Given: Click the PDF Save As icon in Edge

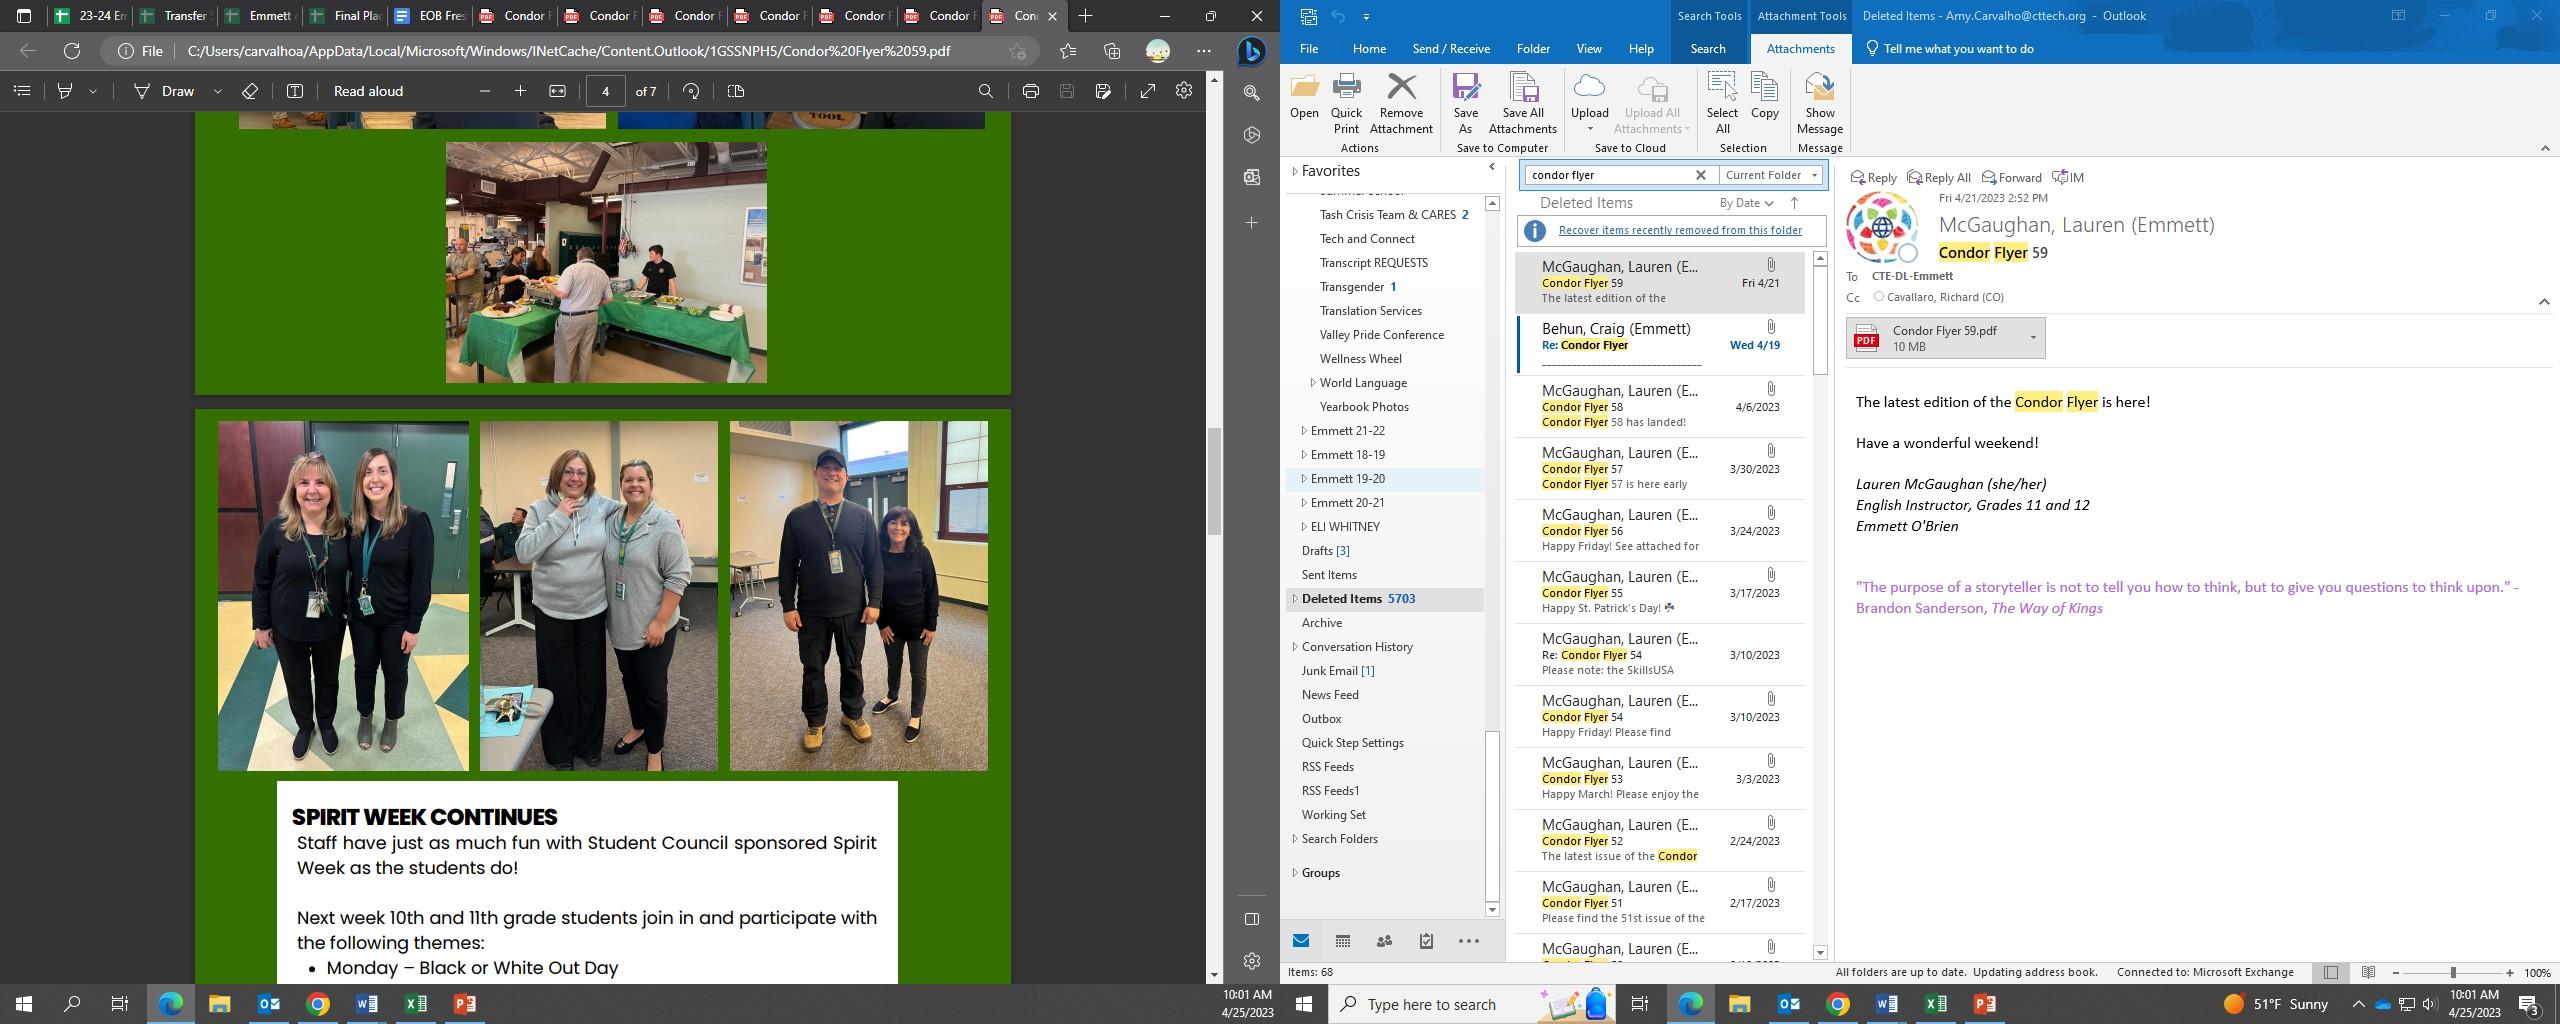Looking at the screenshot, I should (1103, 91).
